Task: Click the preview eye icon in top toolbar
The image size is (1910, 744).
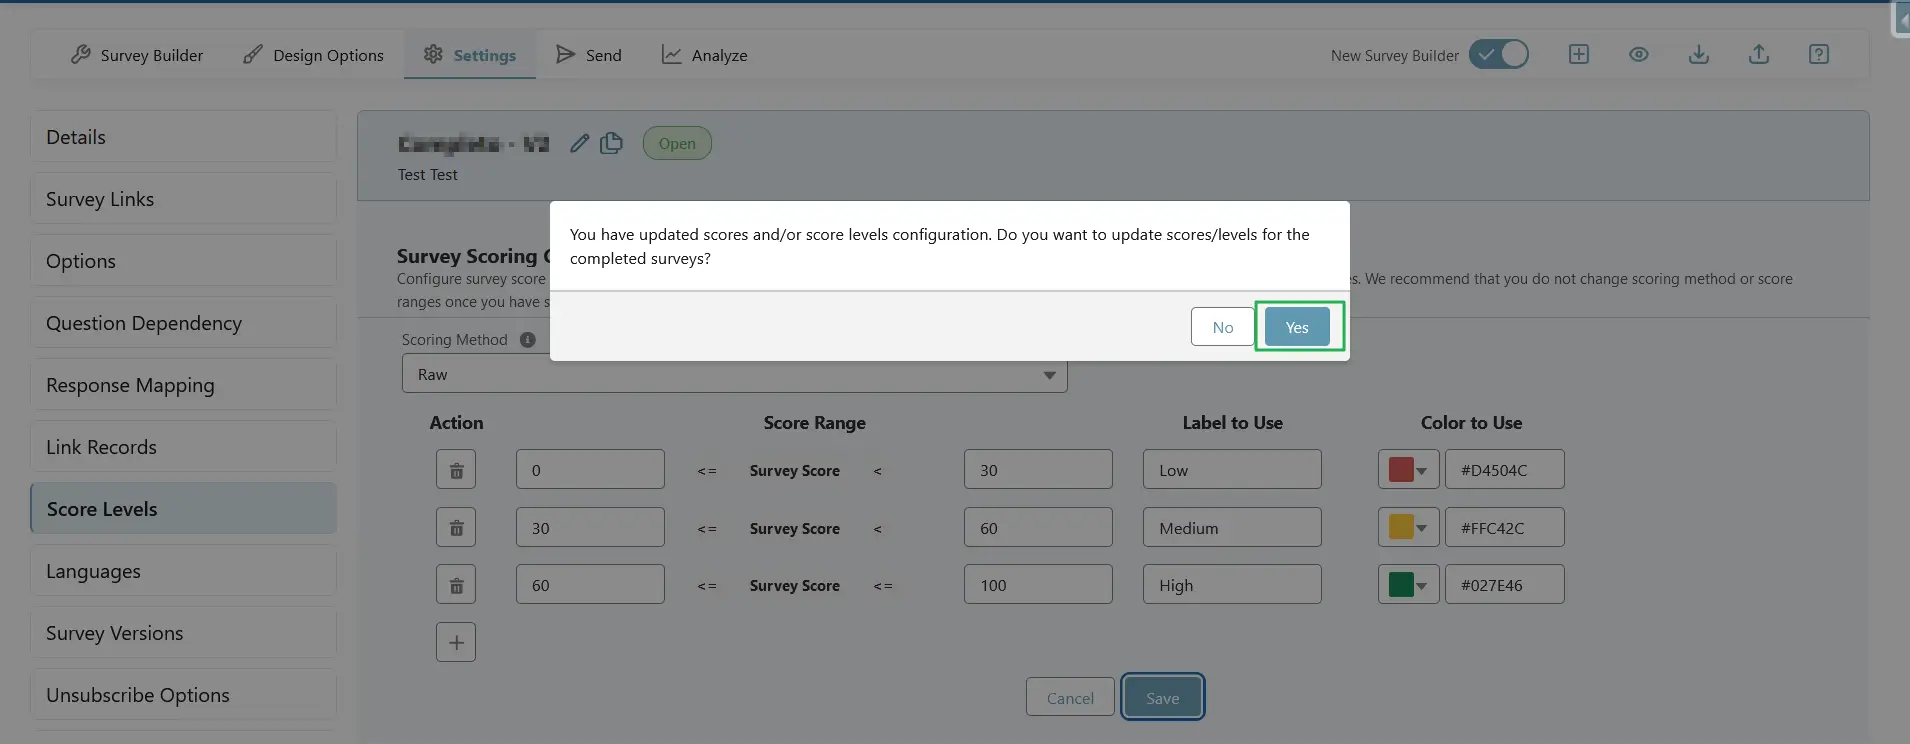Action: click(x=1638, y=54)
